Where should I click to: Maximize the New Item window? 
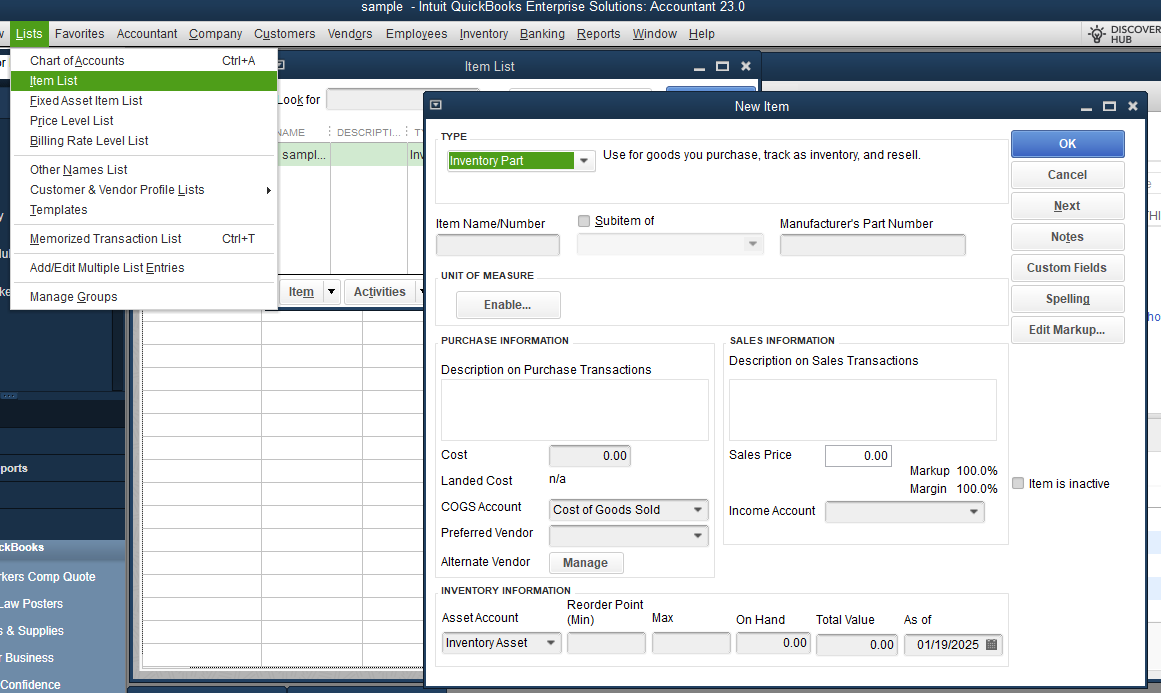coord(1109,106)
